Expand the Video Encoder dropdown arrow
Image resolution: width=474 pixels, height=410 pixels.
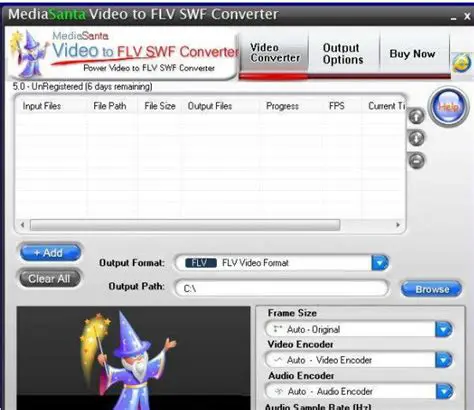444,360
